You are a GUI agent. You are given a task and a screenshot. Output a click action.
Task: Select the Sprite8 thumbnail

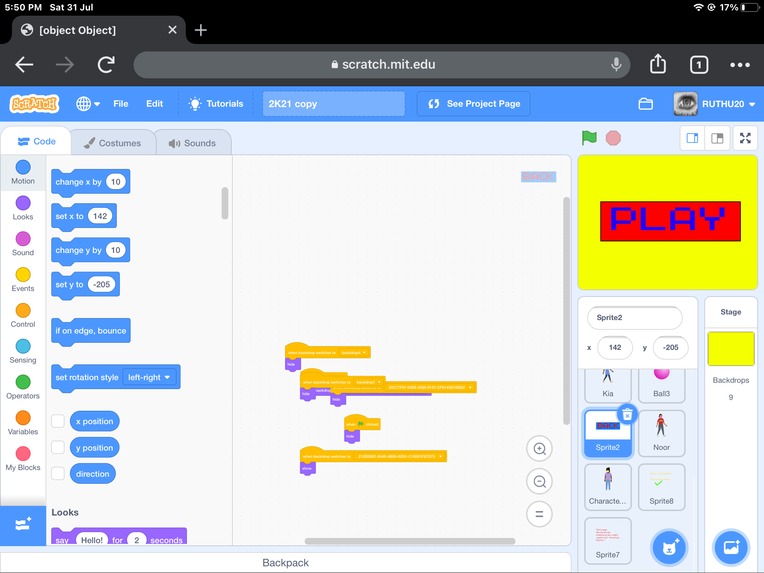[x=661, y=487]
